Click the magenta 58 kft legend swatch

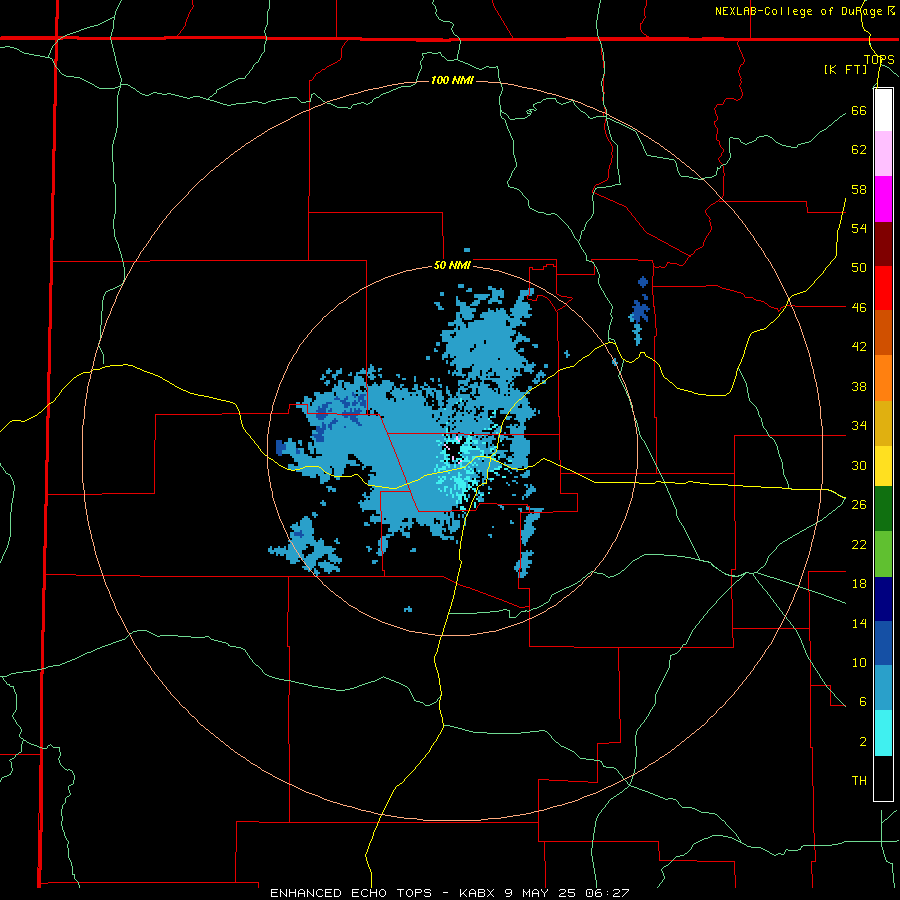click(883, 199)
